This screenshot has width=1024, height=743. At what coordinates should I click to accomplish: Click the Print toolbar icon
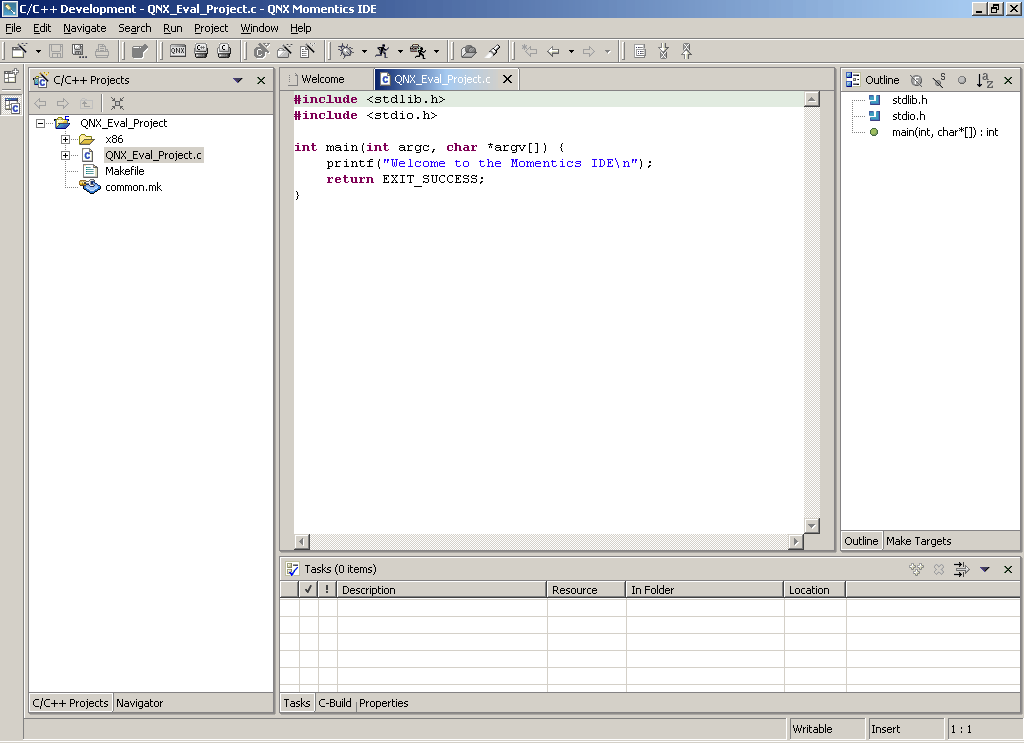101,51
